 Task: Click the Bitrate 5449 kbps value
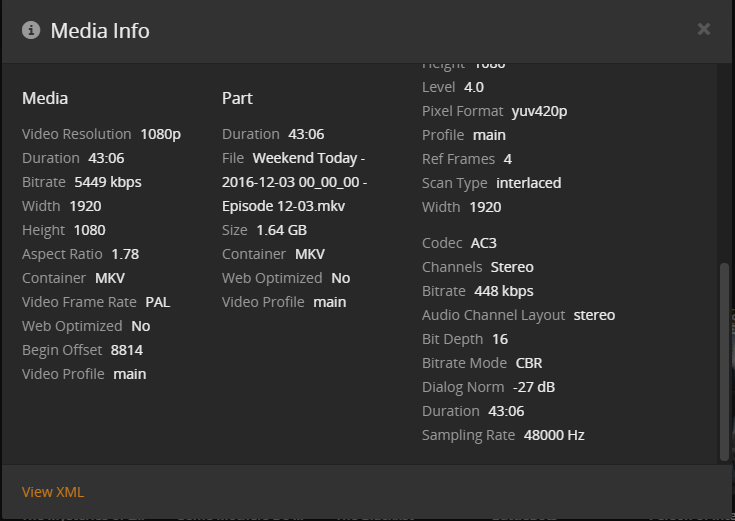coord(108,182)
